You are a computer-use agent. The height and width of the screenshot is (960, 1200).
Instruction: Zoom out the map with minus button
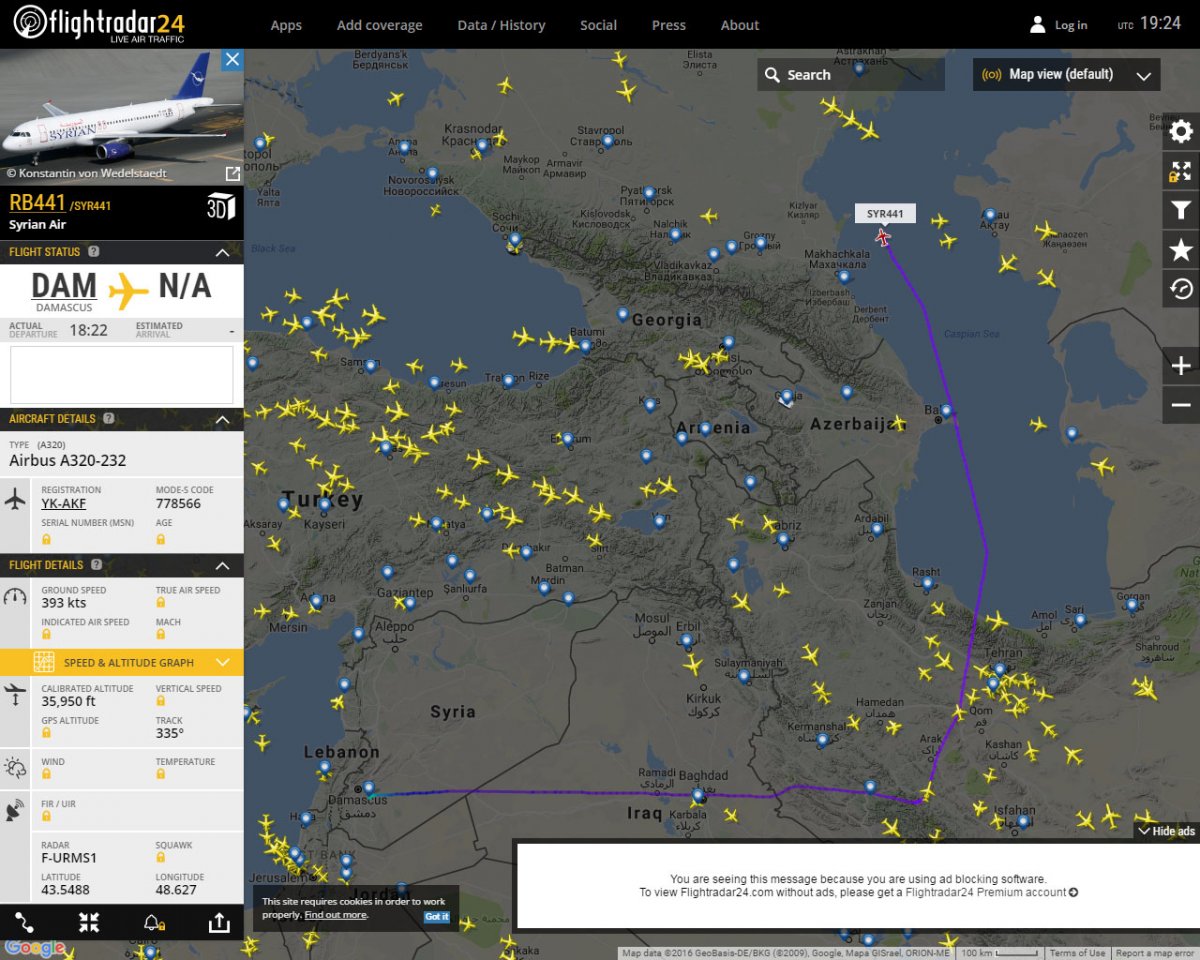1181,405
